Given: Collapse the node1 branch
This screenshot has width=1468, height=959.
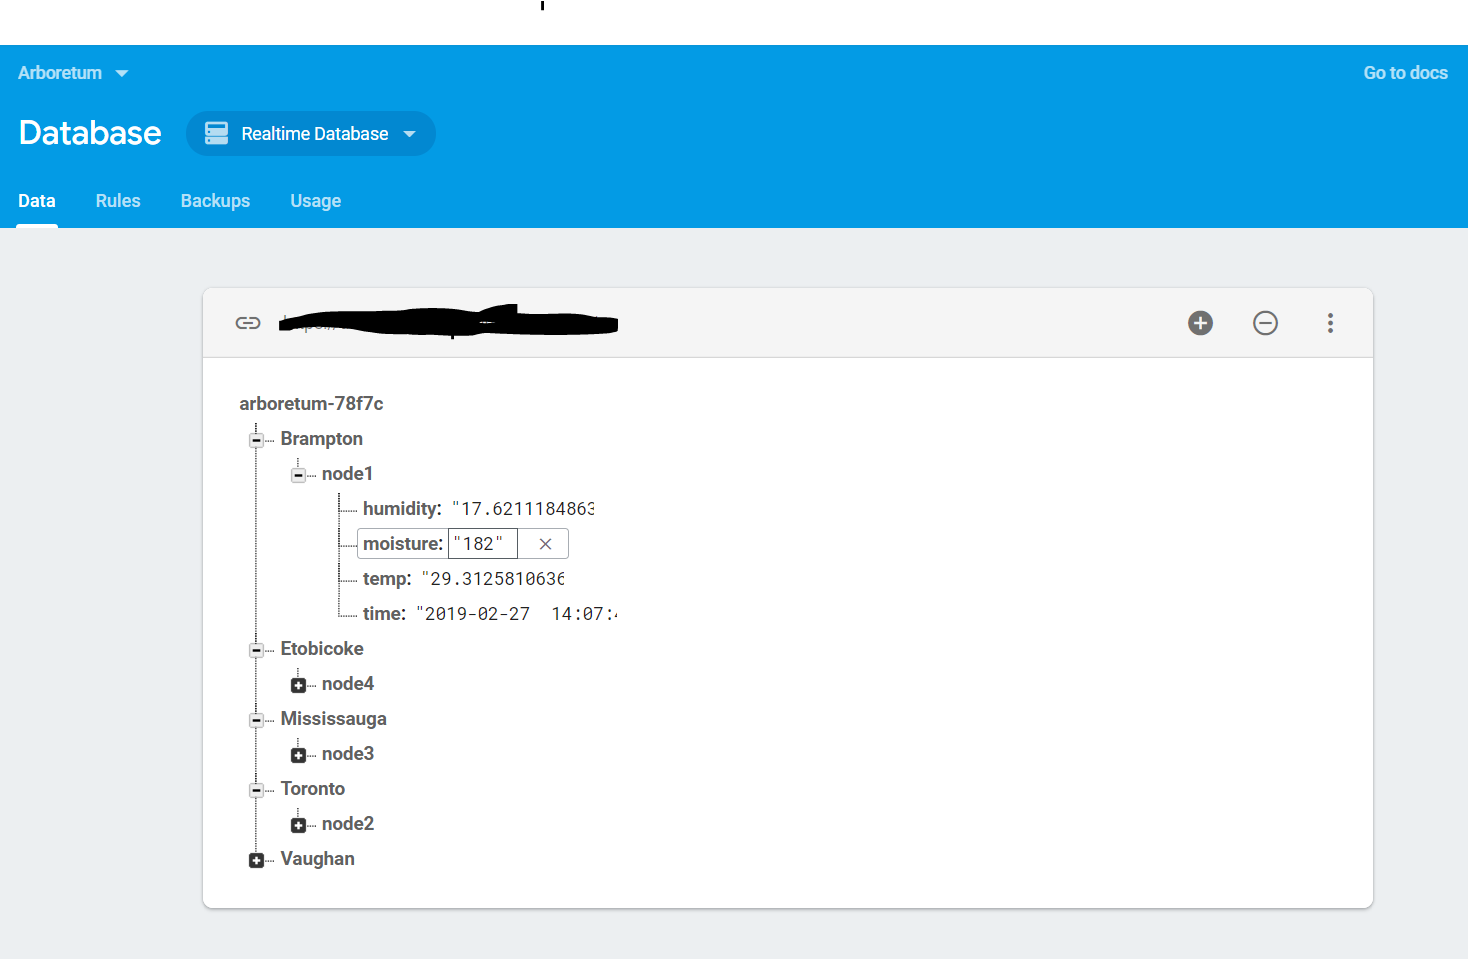Looking at the screenshot, I should (x=298, y=475).
